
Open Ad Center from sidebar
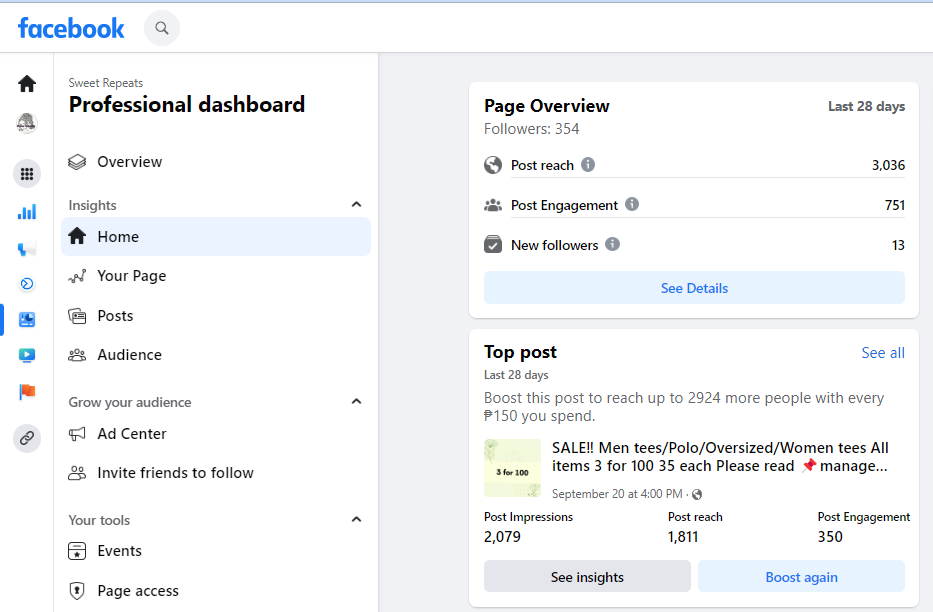tap(131, 434)
